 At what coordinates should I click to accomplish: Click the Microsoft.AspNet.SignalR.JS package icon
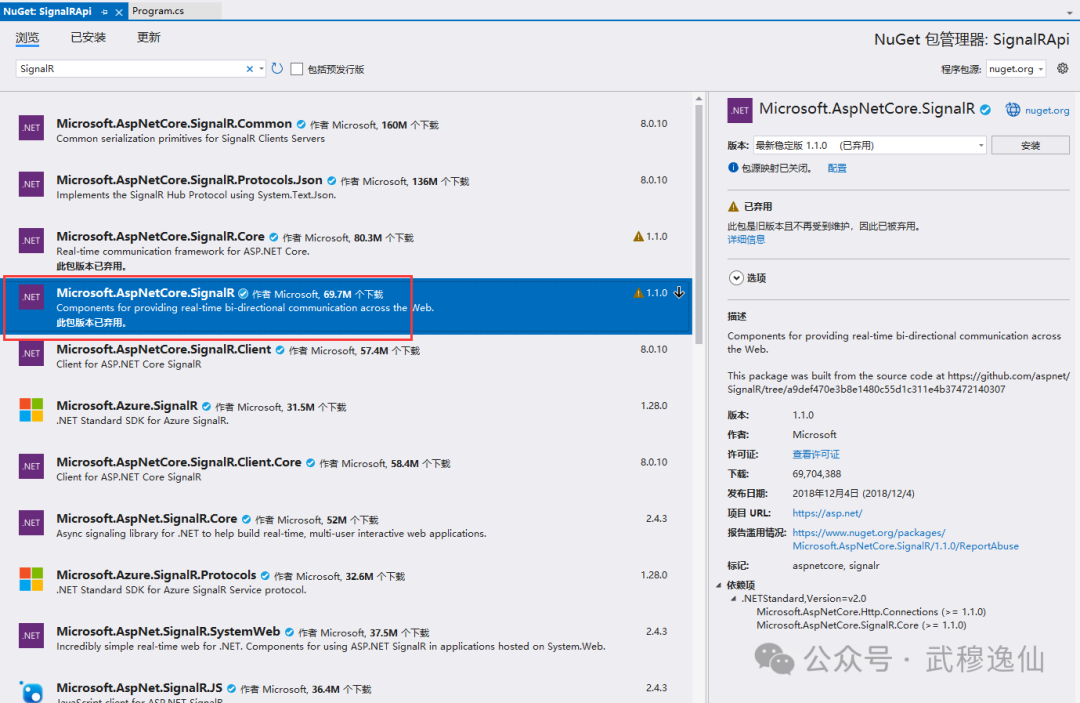point(31,691)
